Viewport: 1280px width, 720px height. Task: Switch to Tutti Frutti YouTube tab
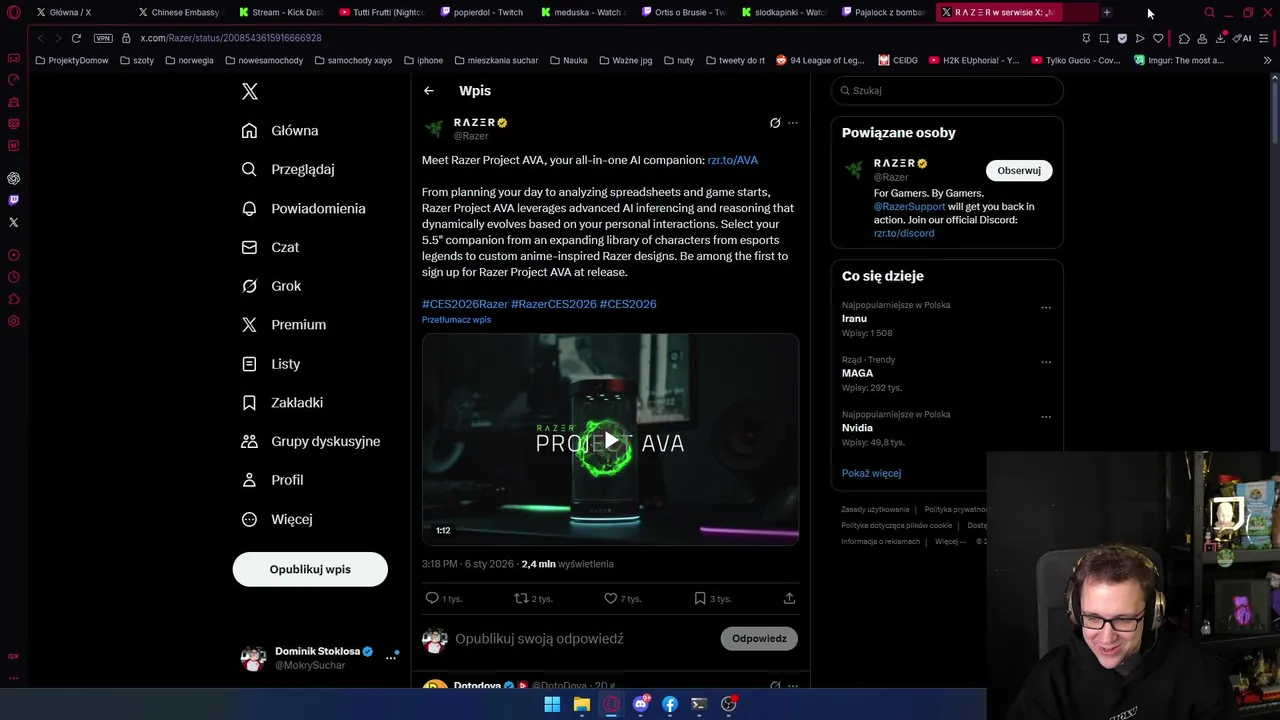[381, 12]
